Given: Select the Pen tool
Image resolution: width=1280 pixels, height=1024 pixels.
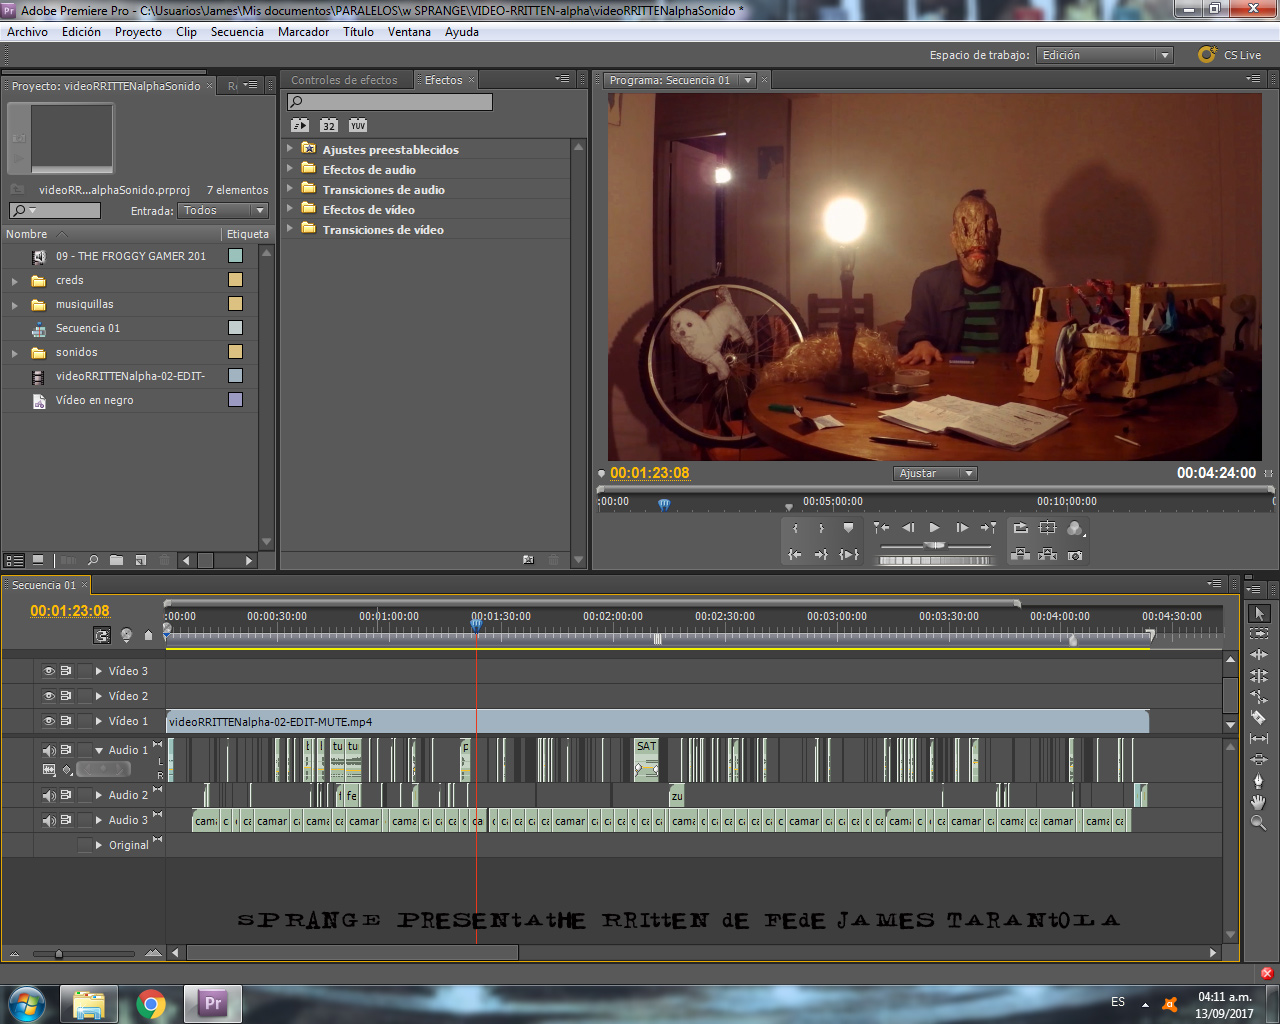Looking at the screenshot, I should [x=1259, y=781].
